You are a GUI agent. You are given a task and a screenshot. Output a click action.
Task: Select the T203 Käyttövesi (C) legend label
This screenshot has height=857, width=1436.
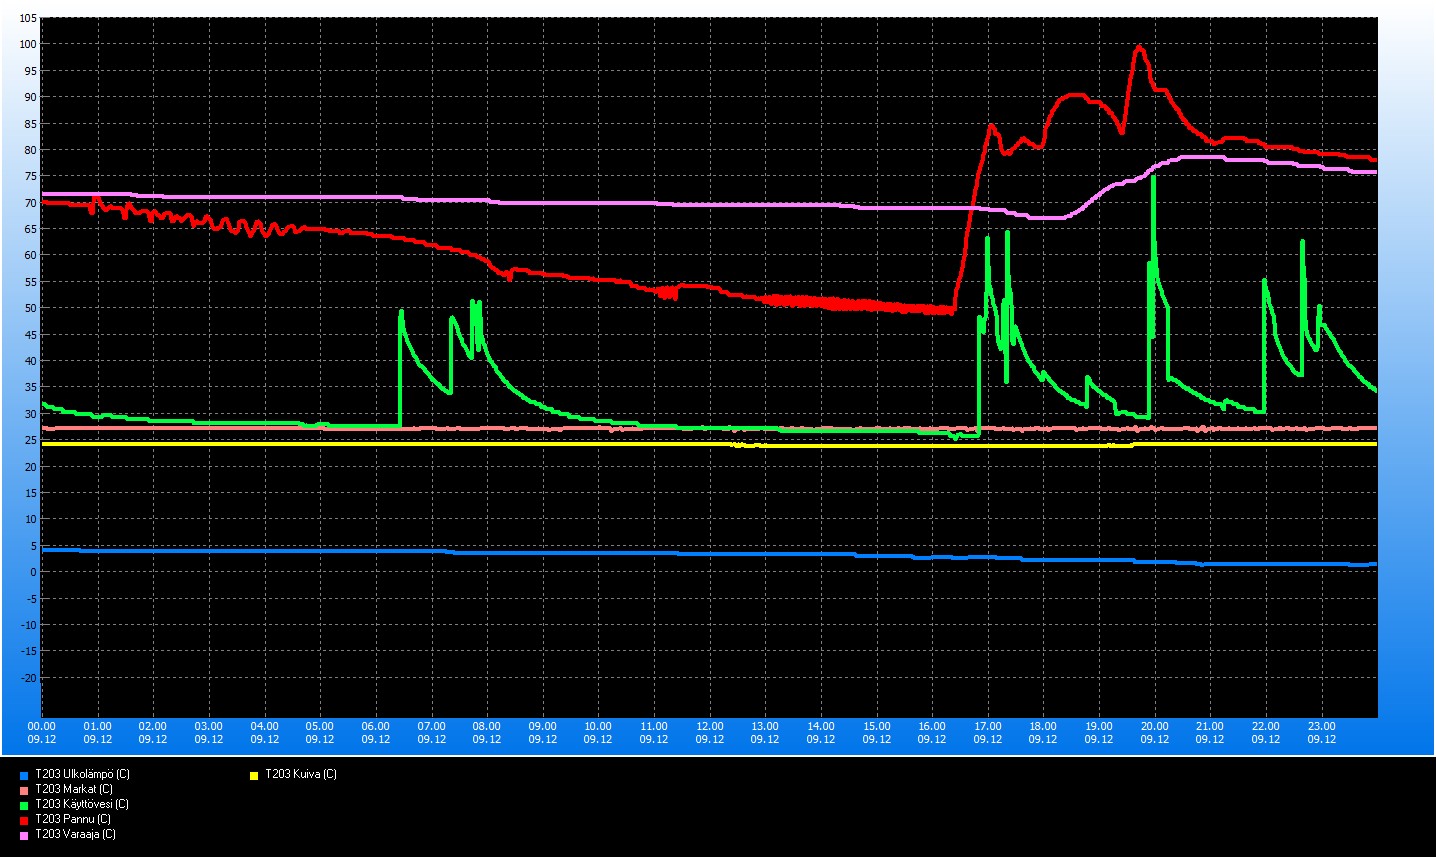(81, 804)
